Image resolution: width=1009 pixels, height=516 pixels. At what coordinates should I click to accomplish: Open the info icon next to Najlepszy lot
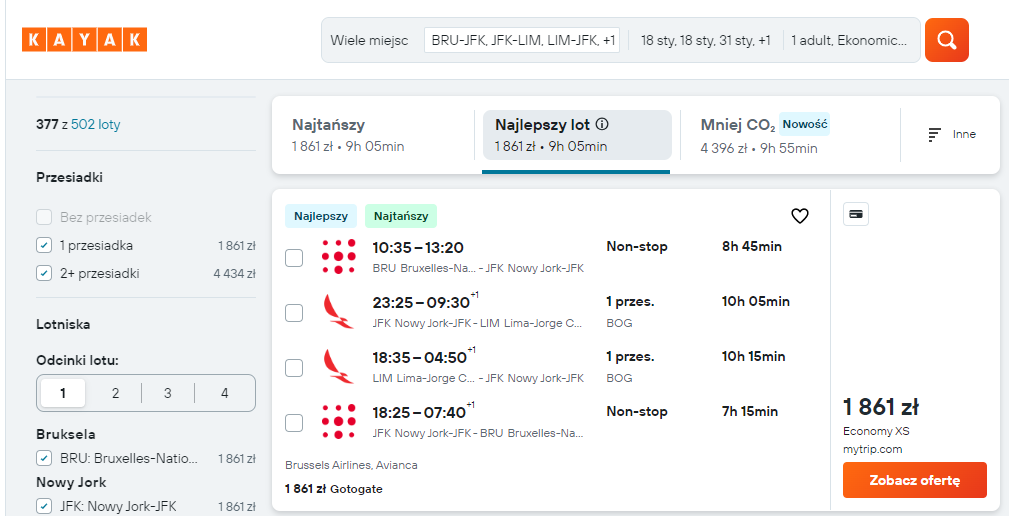point(602,124)
